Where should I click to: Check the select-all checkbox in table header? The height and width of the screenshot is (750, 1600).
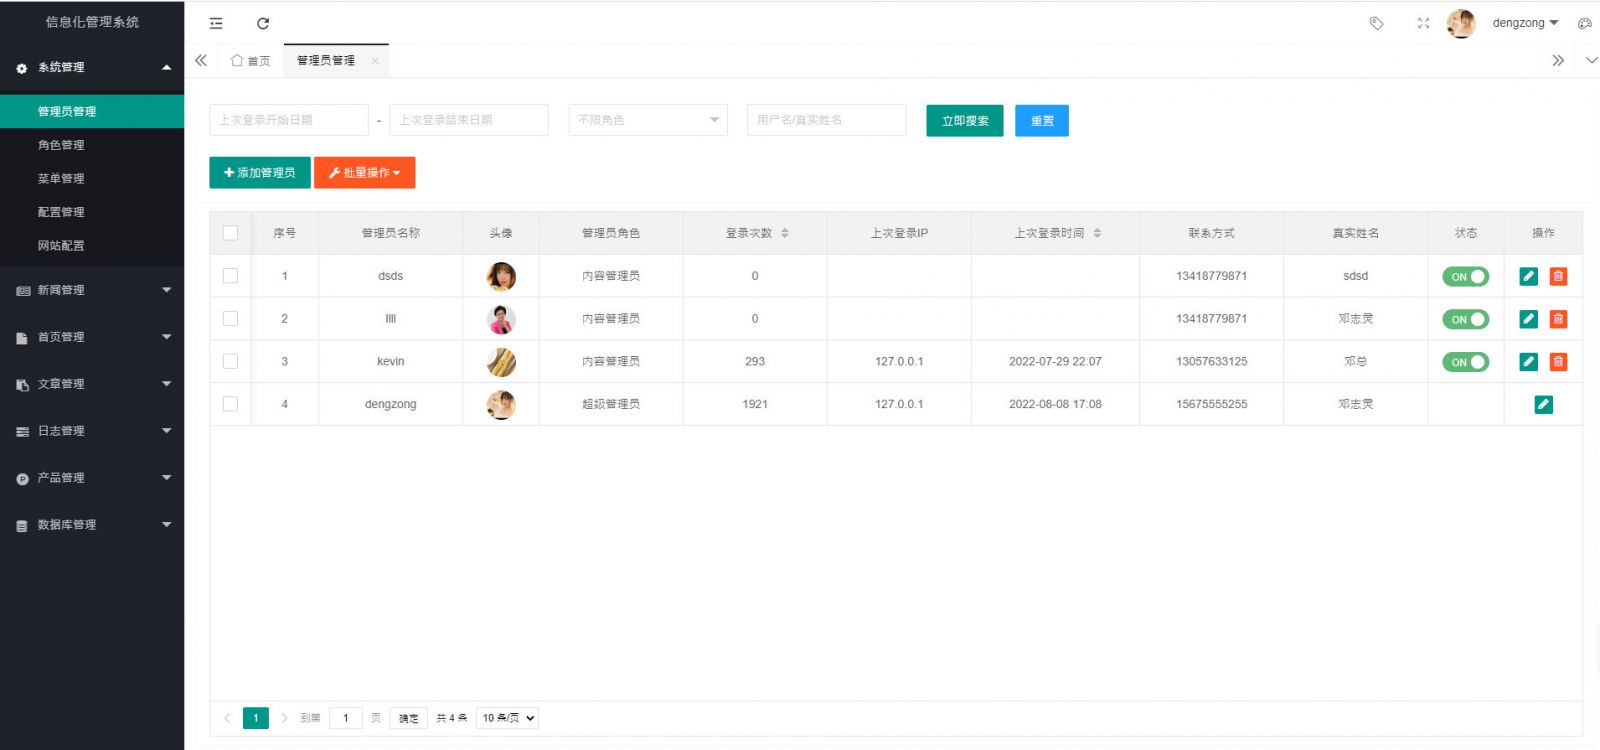(230, 233)
